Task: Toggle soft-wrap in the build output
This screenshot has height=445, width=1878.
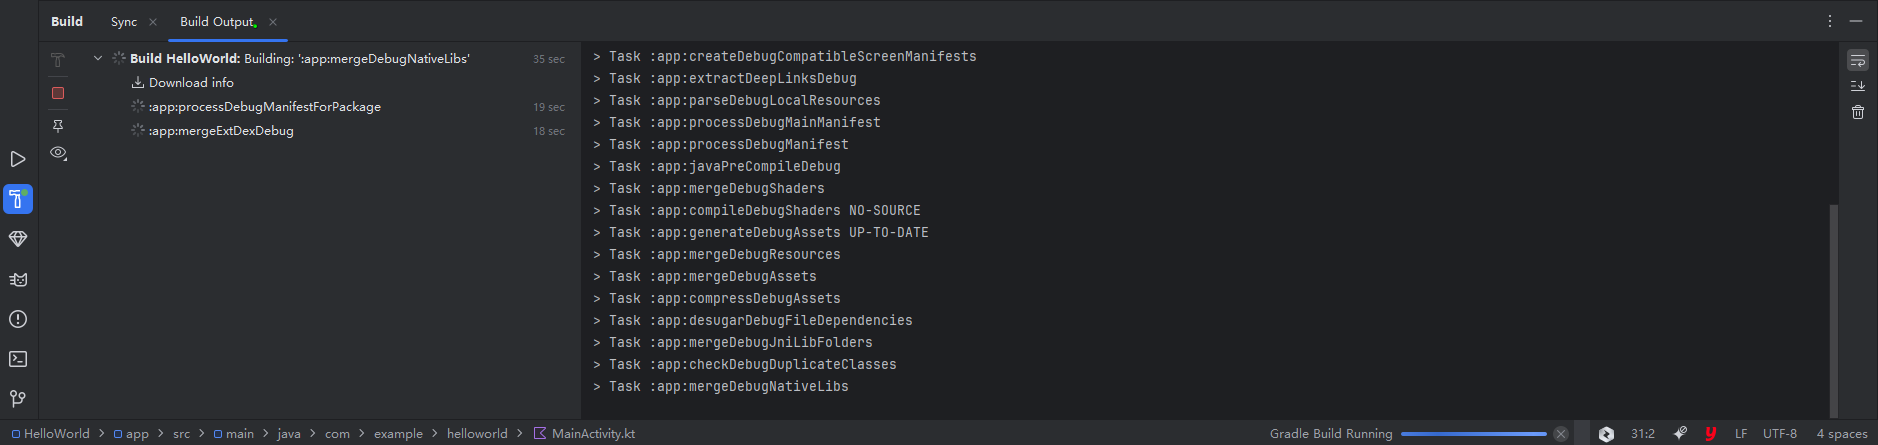Action: 1857,61
